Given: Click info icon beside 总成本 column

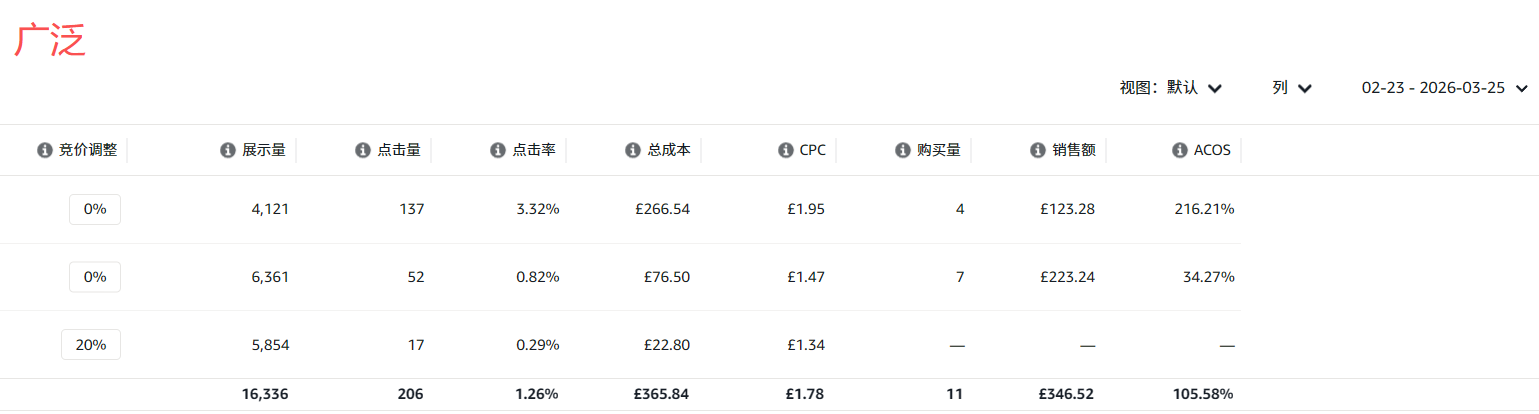Looking at the screenshot, I should coord(633,150).
